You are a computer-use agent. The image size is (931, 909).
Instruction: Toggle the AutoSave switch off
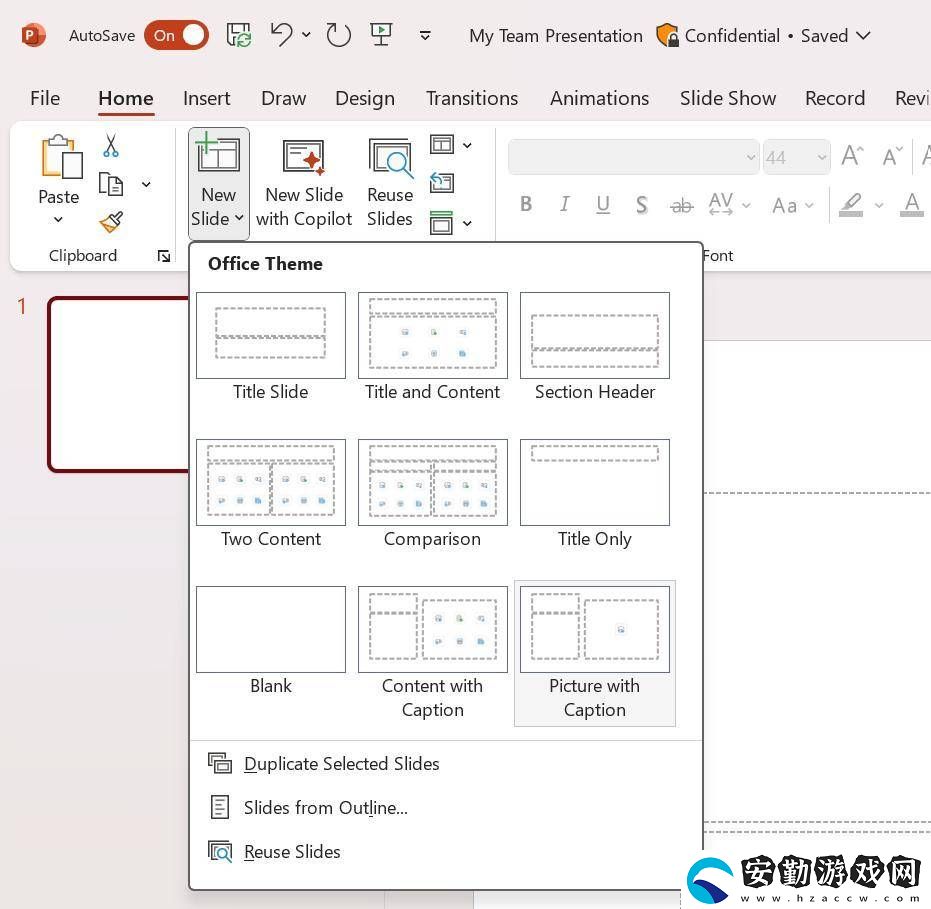(176, 36)
